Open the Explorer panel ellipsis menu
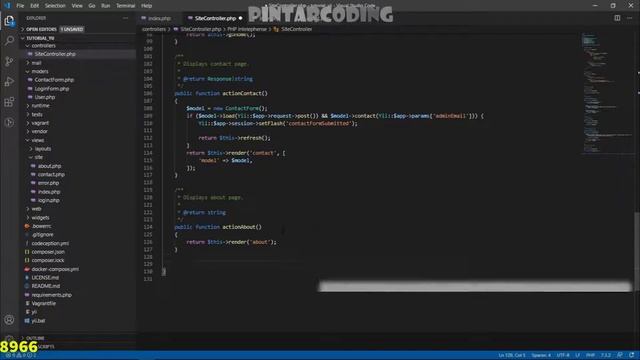This screenshot has width=640, height=360. tap(125, 18)
